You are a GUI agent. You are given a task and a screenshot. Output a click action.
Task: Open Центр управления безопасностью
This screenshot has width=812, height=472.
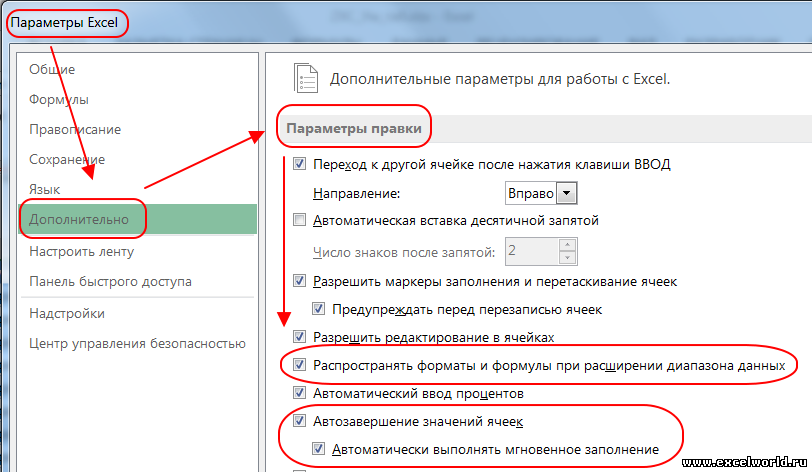click(x=137, y=344)
